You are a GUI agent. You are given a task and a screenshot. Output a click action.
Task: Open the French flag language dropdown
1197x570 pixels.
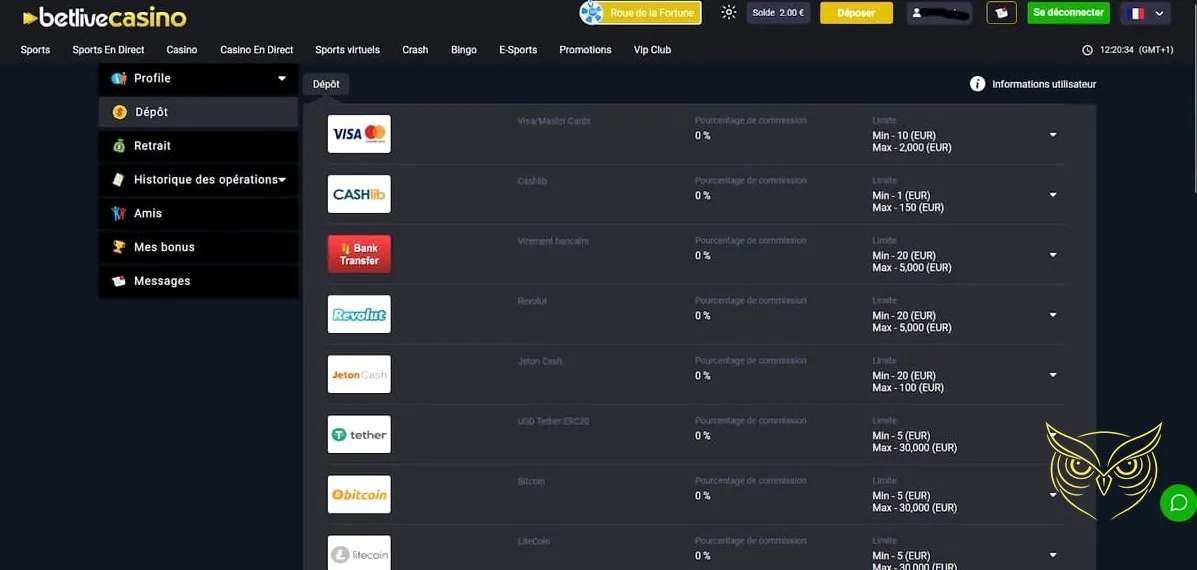(x=1145, y=13)
